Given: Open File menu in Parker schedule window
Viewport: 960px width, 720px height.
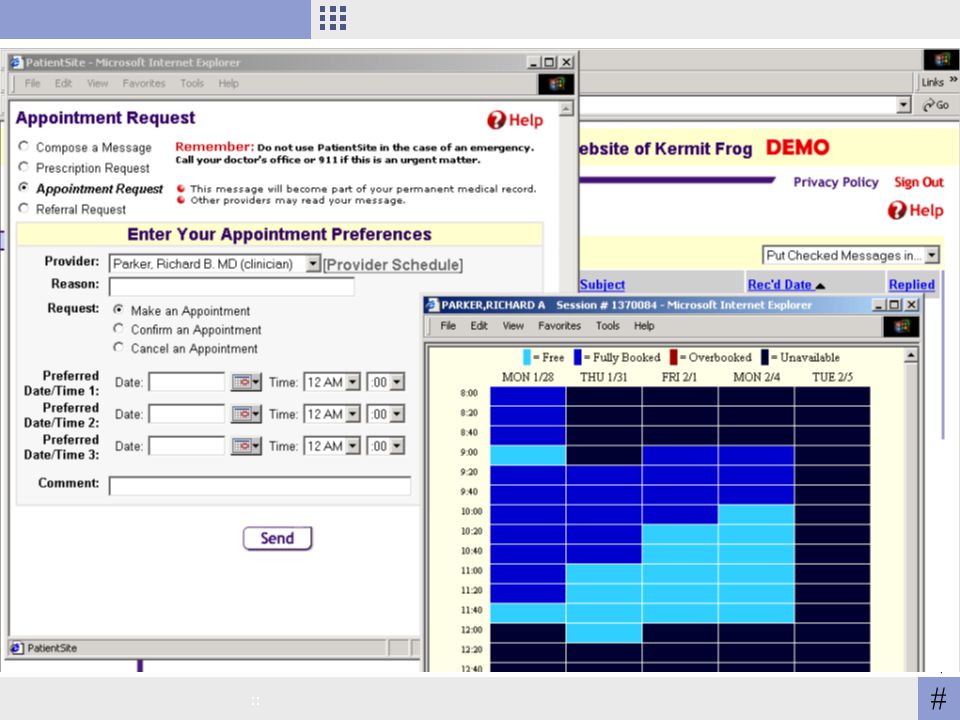Looking at the screenshot, I should click(x=448, y=326).
